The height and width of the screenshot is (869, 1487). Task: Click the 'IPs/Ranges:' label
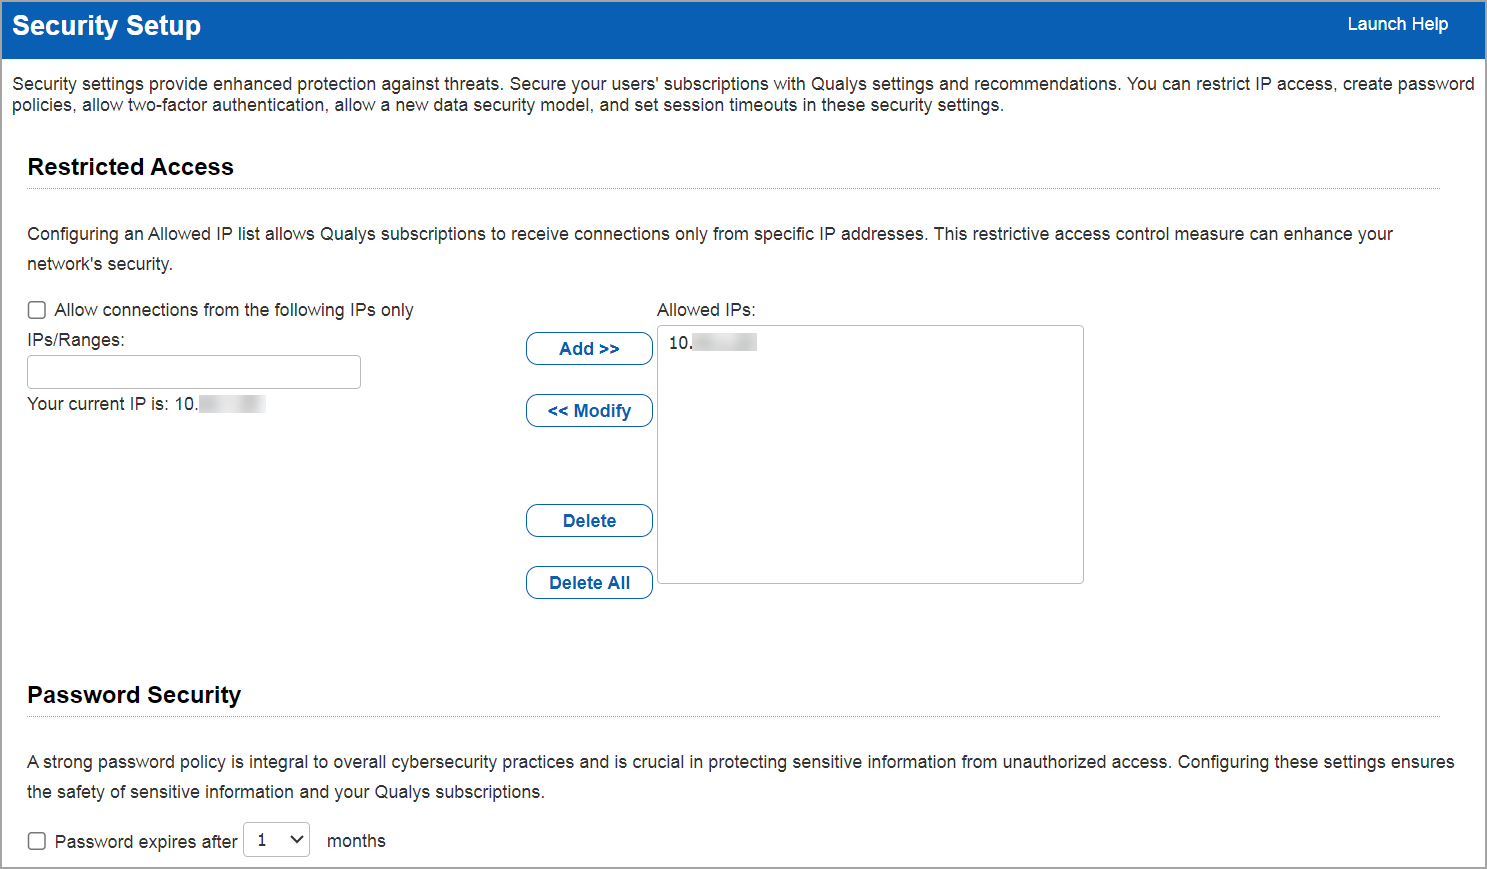76,340
